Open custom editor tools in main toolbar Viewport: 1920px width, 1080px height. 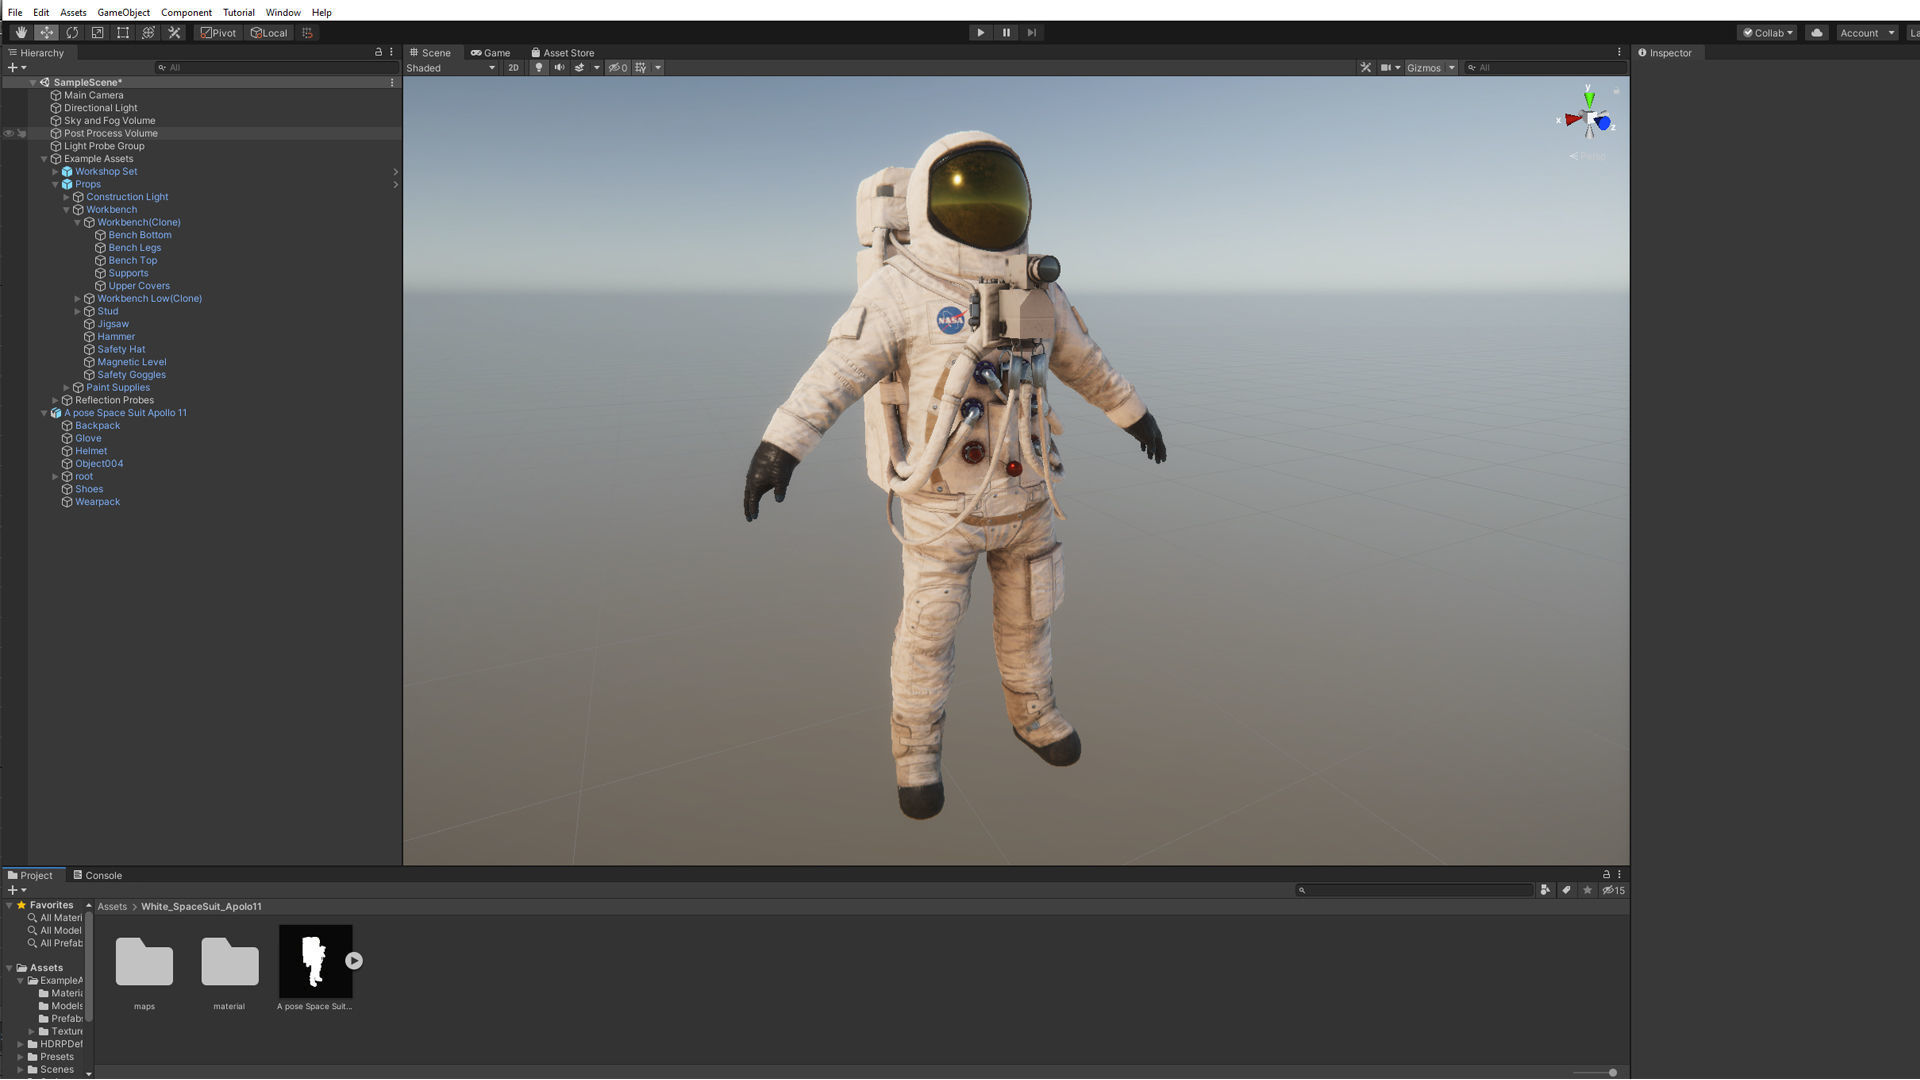pos(174,33)
